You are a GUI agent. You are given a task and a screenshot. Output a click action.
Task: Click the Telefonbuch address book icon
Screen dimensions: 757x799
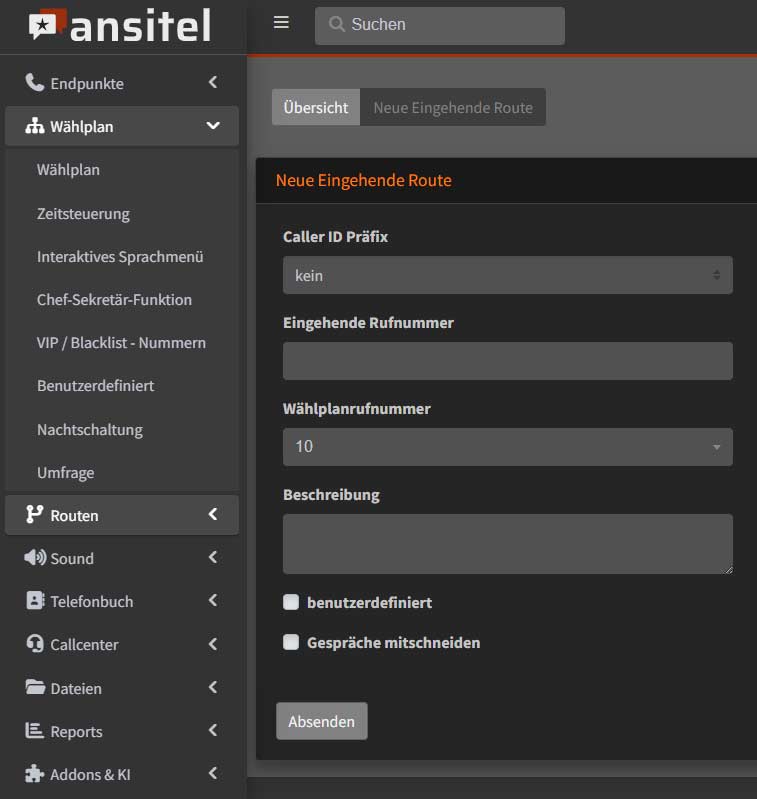point(35,601)
